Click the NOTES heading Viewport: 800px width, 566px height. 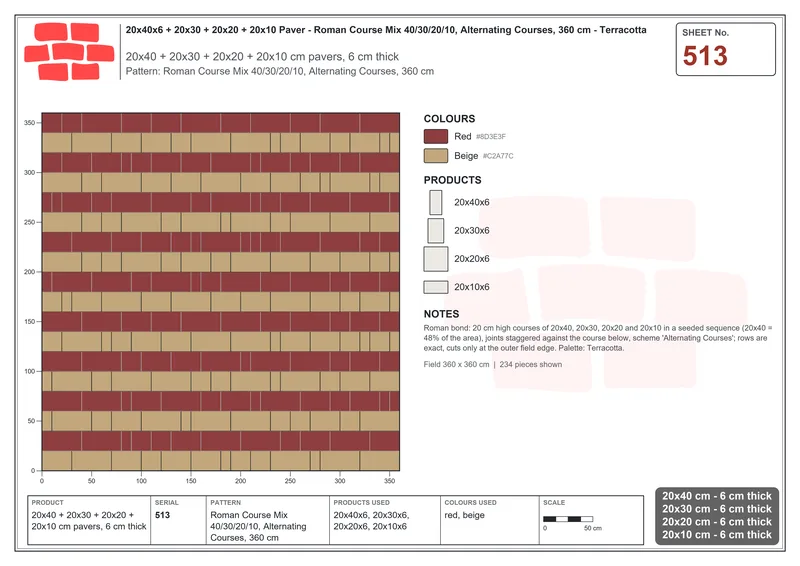(x=441, y=314)
